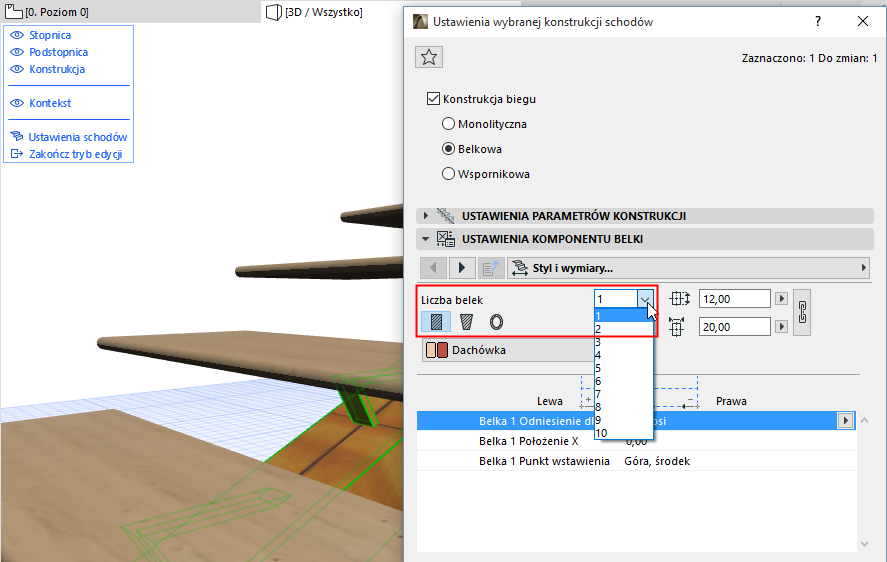Toggle the chain link dimensions button

tap(802, 312)
